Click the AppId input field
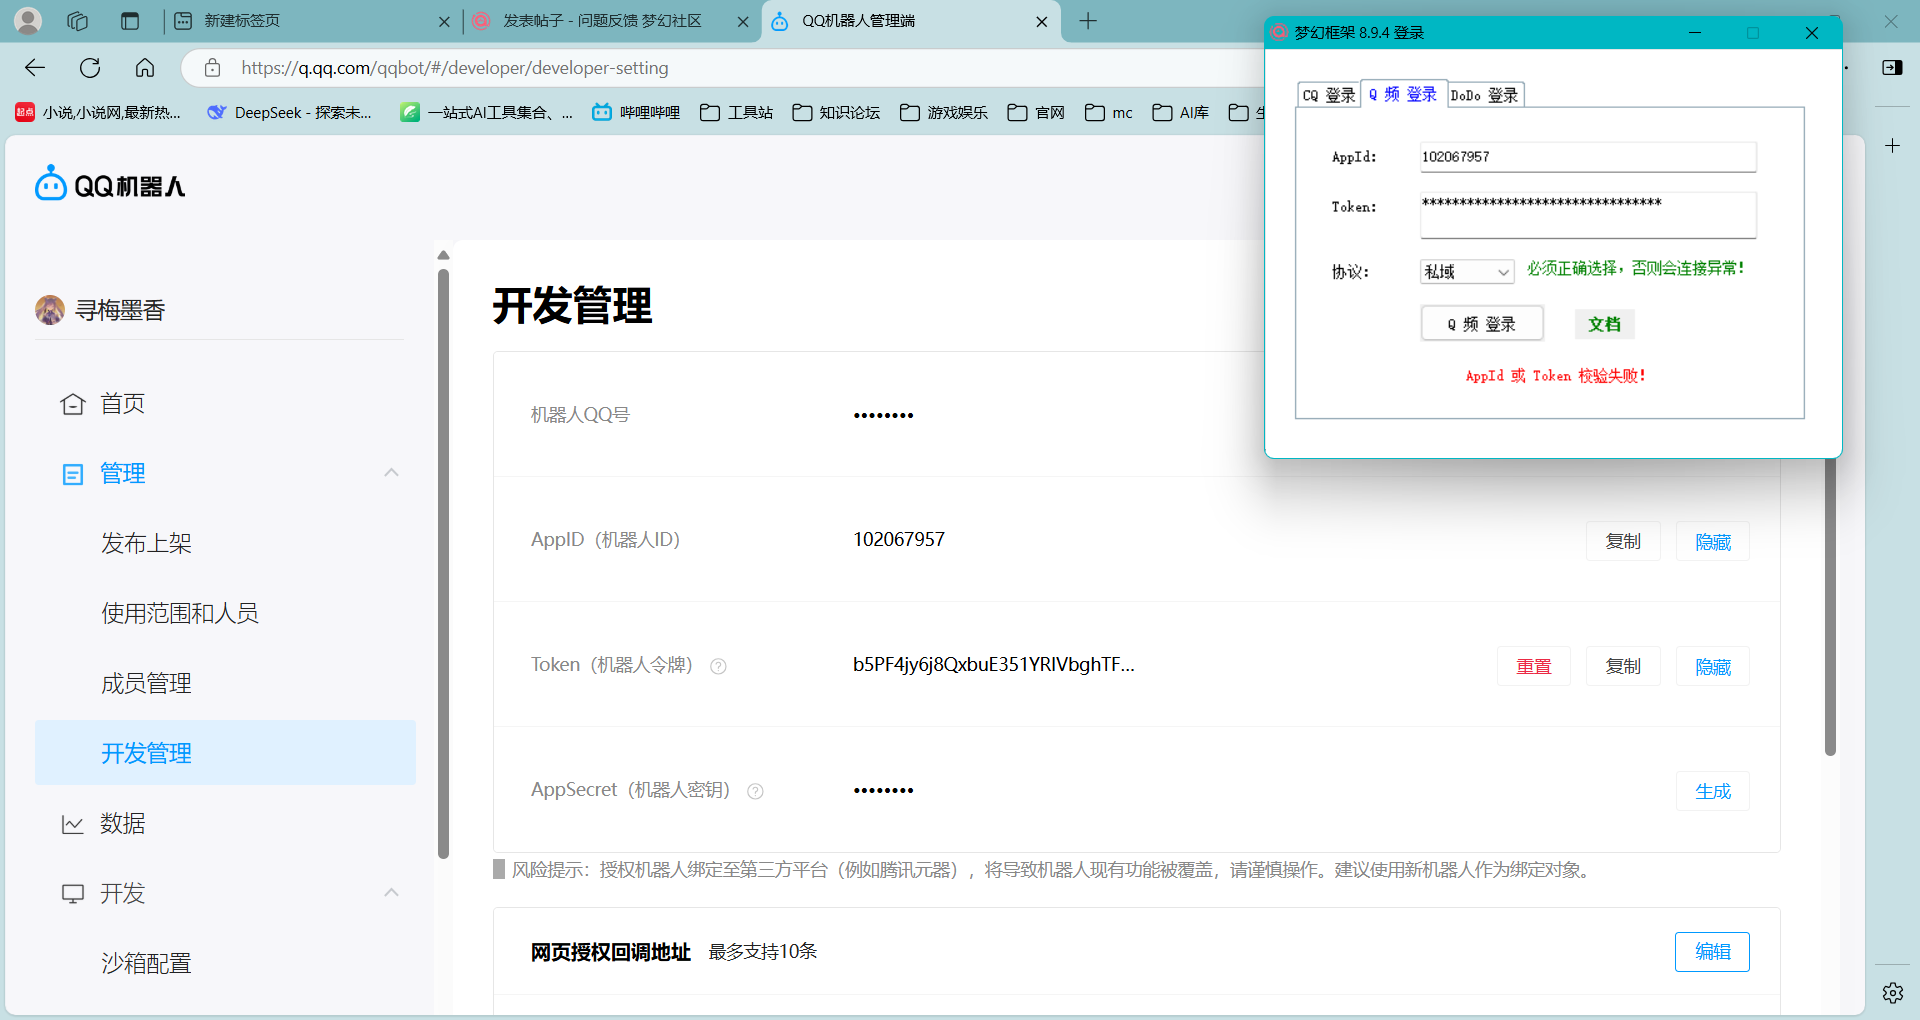The image size is (1920, 1020). 1587,157
